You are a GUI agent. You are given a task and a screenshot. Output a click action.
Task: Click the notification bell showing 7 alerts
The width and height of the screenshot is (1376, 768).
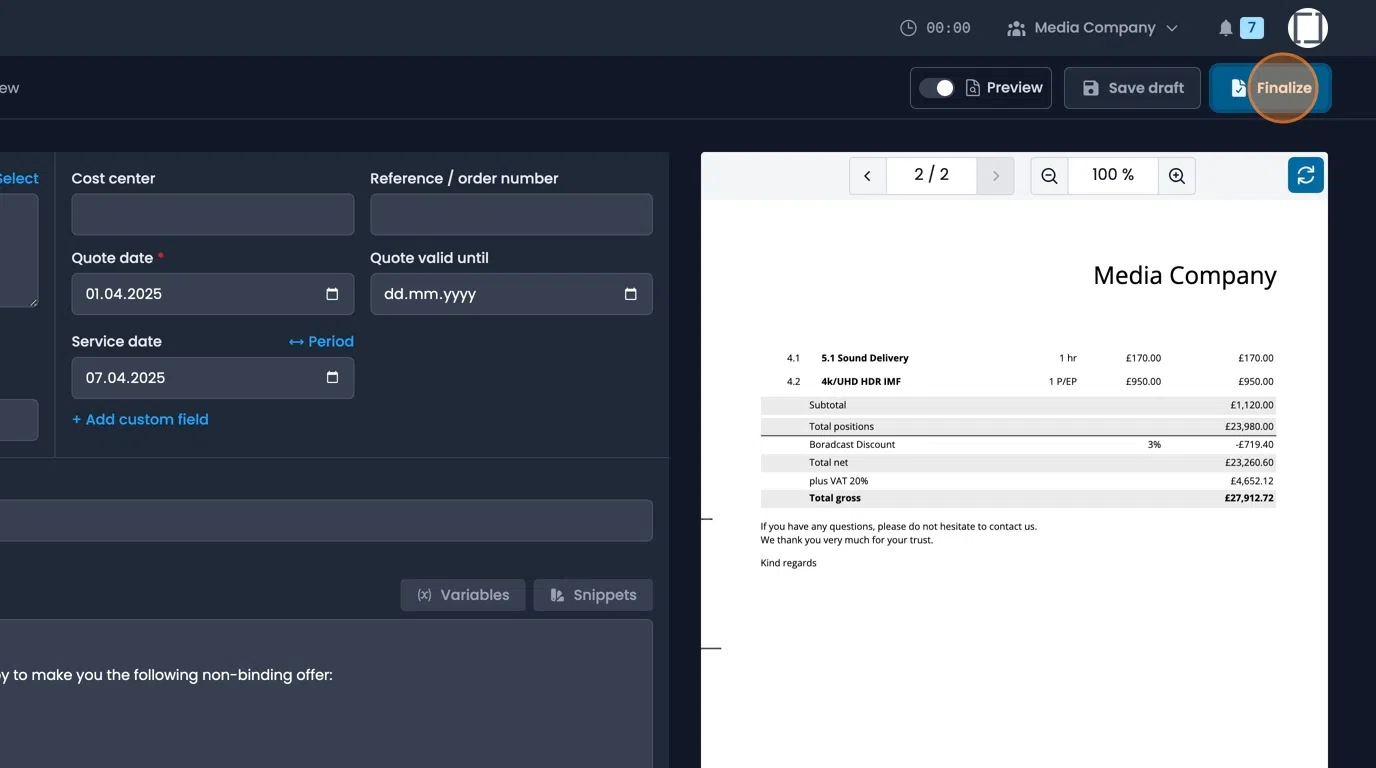click(x=1226, y=27)
